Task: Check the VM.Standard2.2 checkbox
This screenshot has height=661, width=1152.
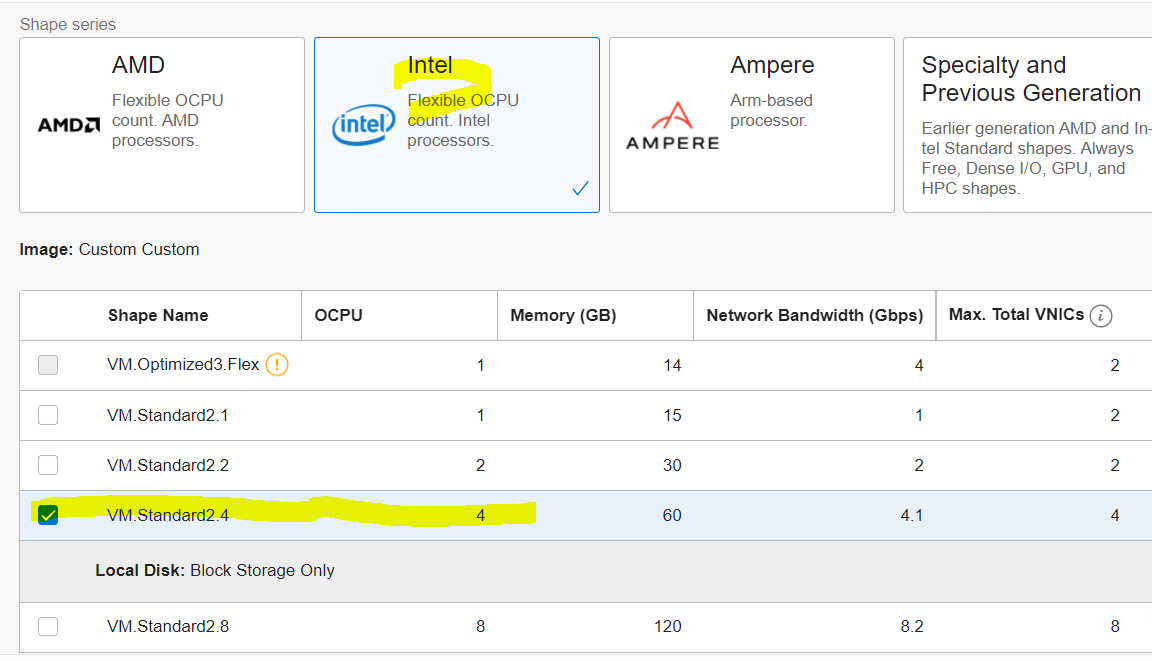Action: [48, 465]
